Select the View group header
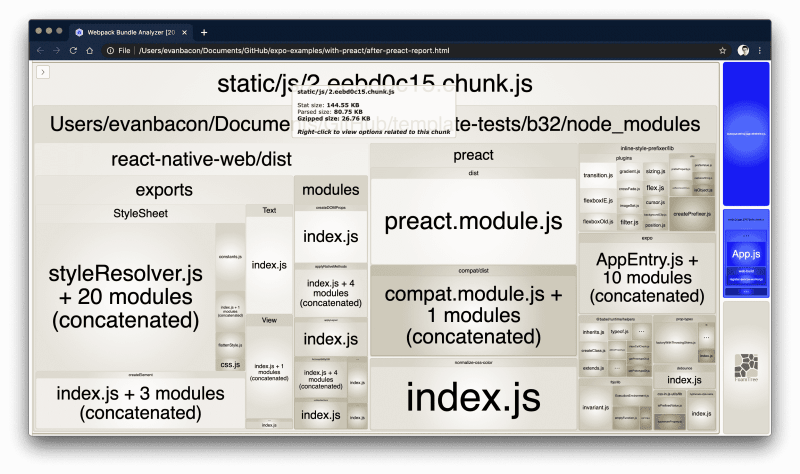800x474 pixels. [x=269, y=320]
